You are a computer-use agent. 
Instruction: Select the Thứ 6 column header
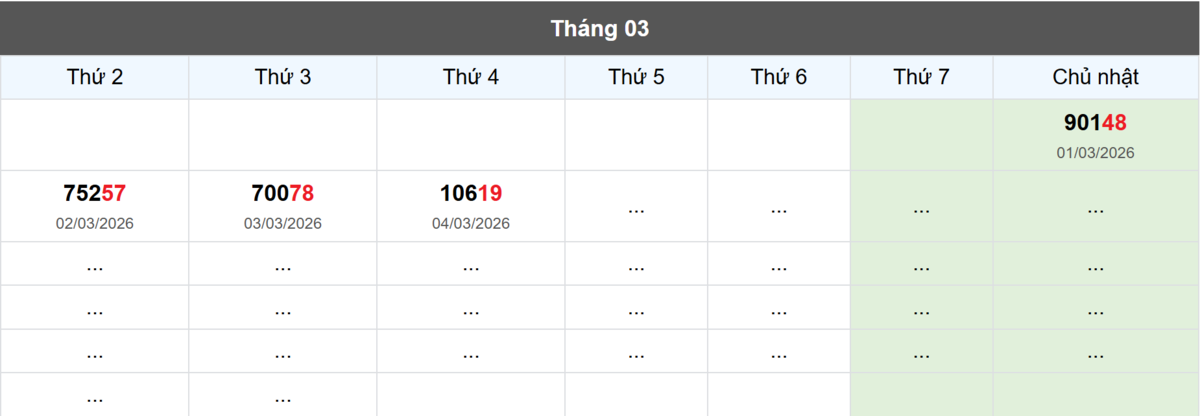click(779, 77)
